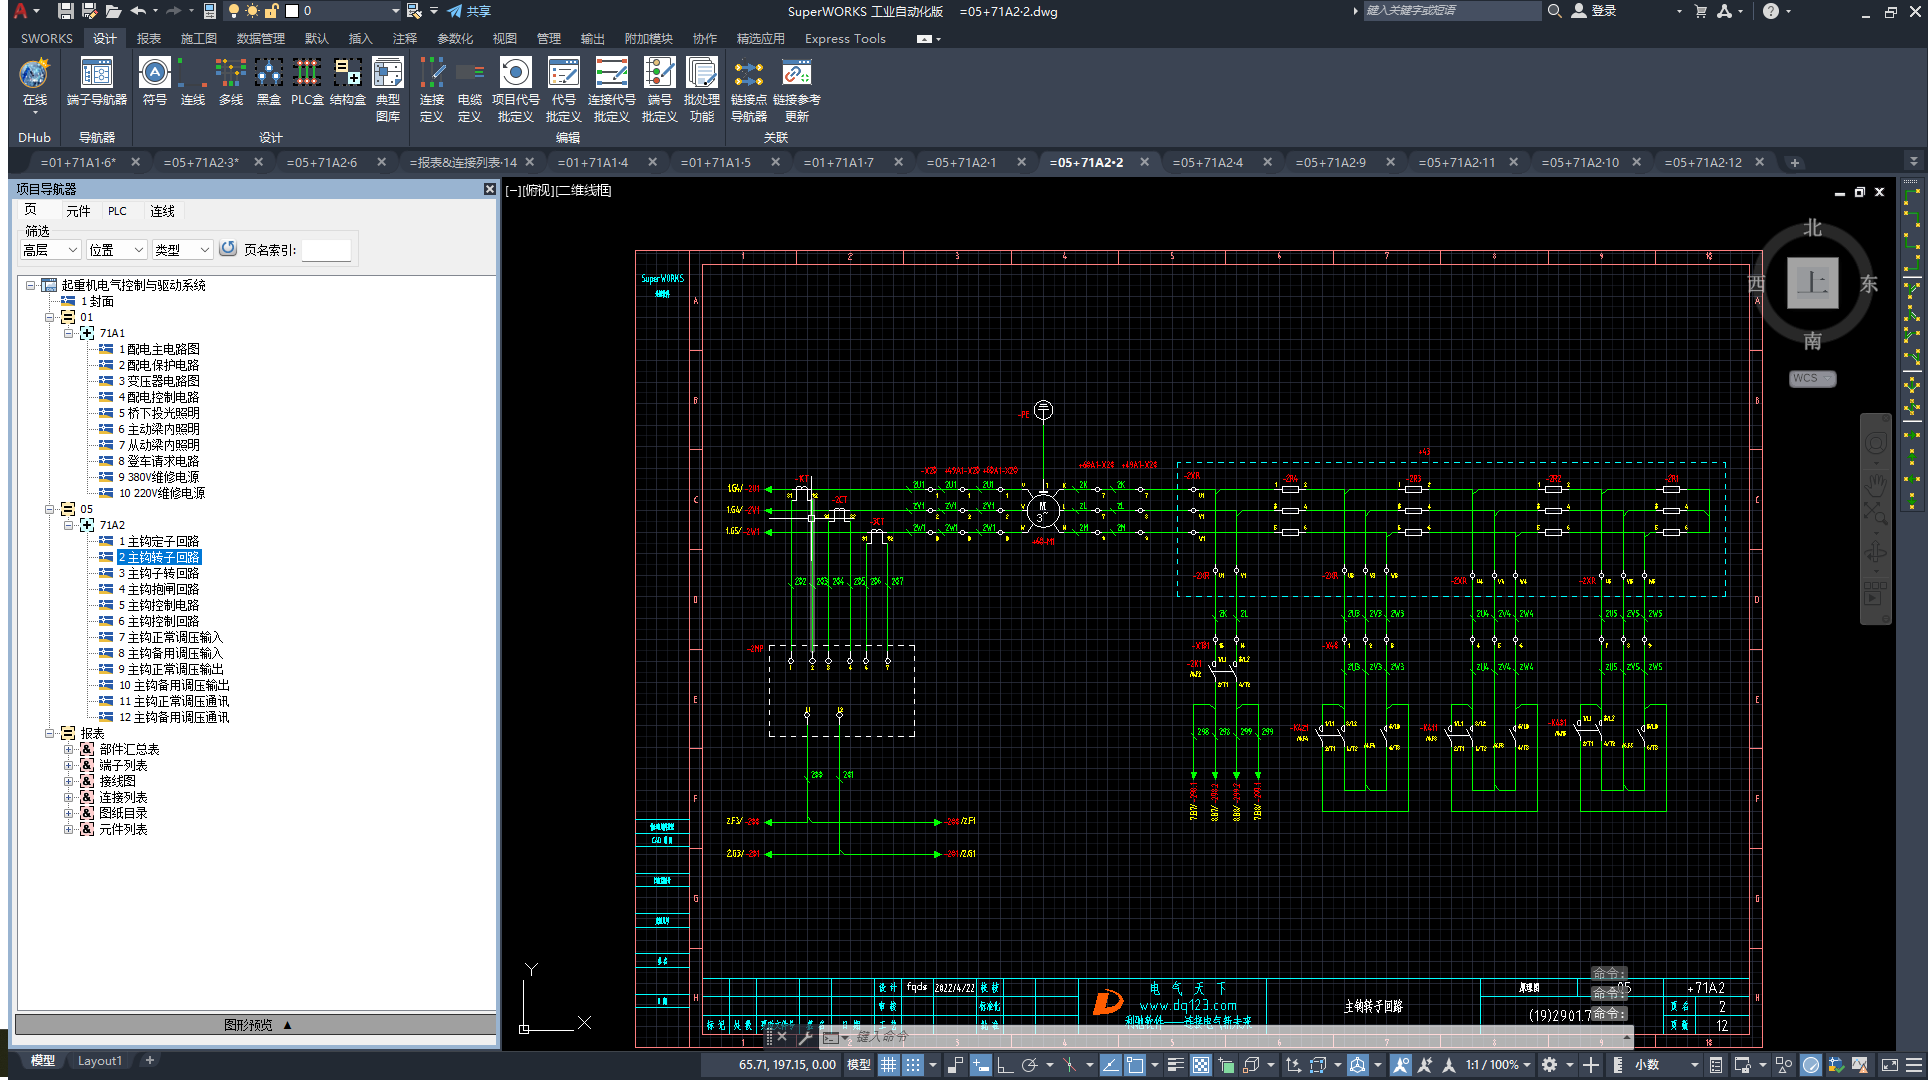Open 链接点导航器 link point navigator
Screen dimensions: 1928x1080
749,90
